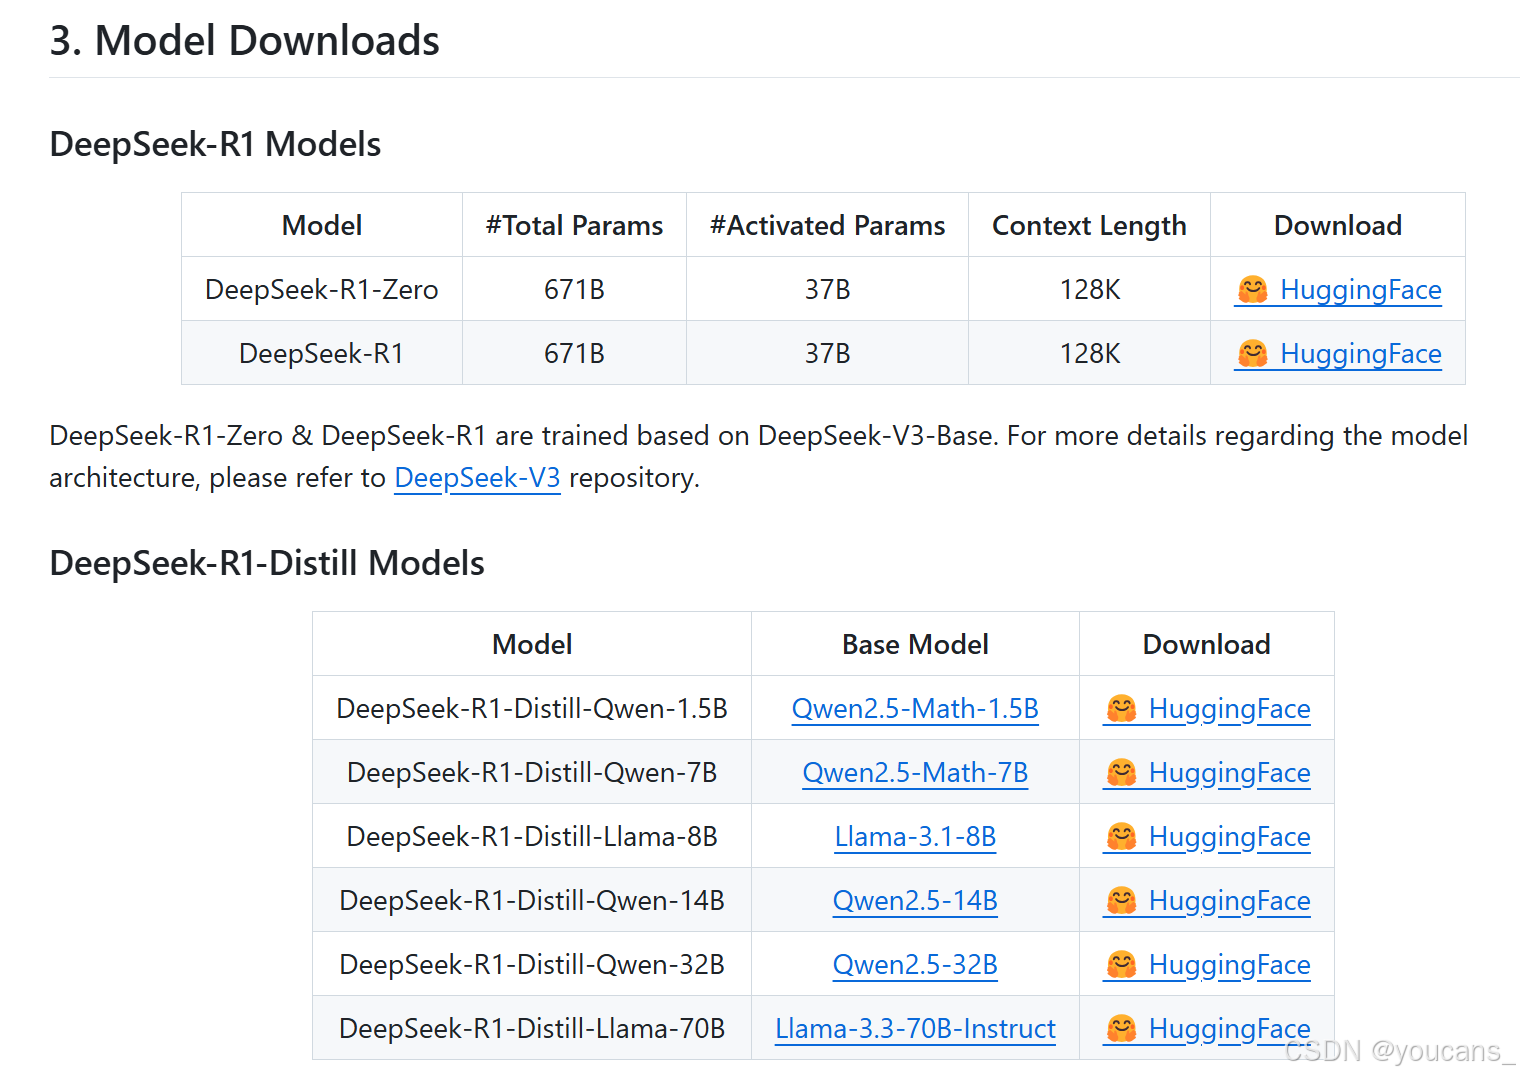The width and height of the screenshot is (1520, 1077).
Task: Click the 3. Model Downloads heading
Action: (x=245, y=41)
